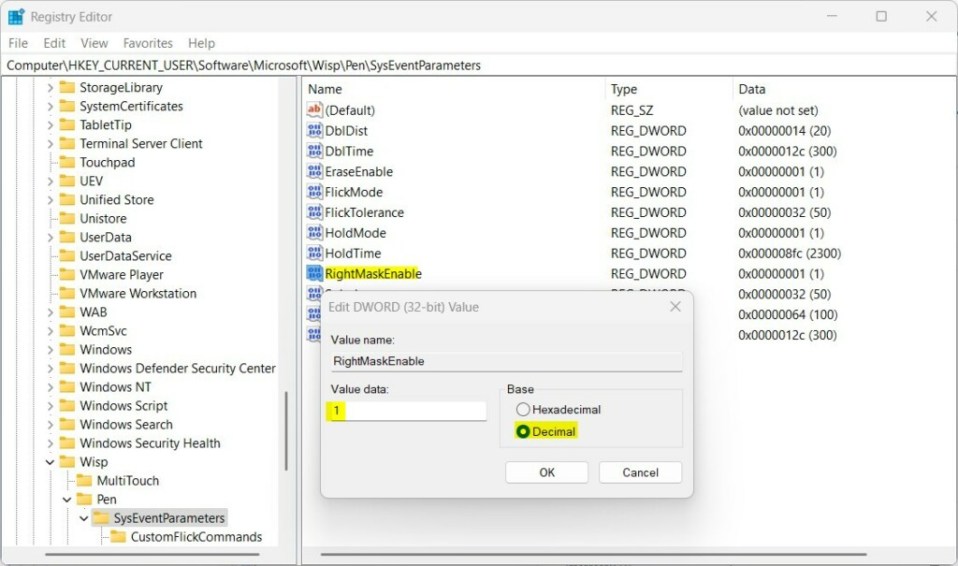The image size is (958, 566).
Task: Click the WAB folder icon
Action: 67,312
